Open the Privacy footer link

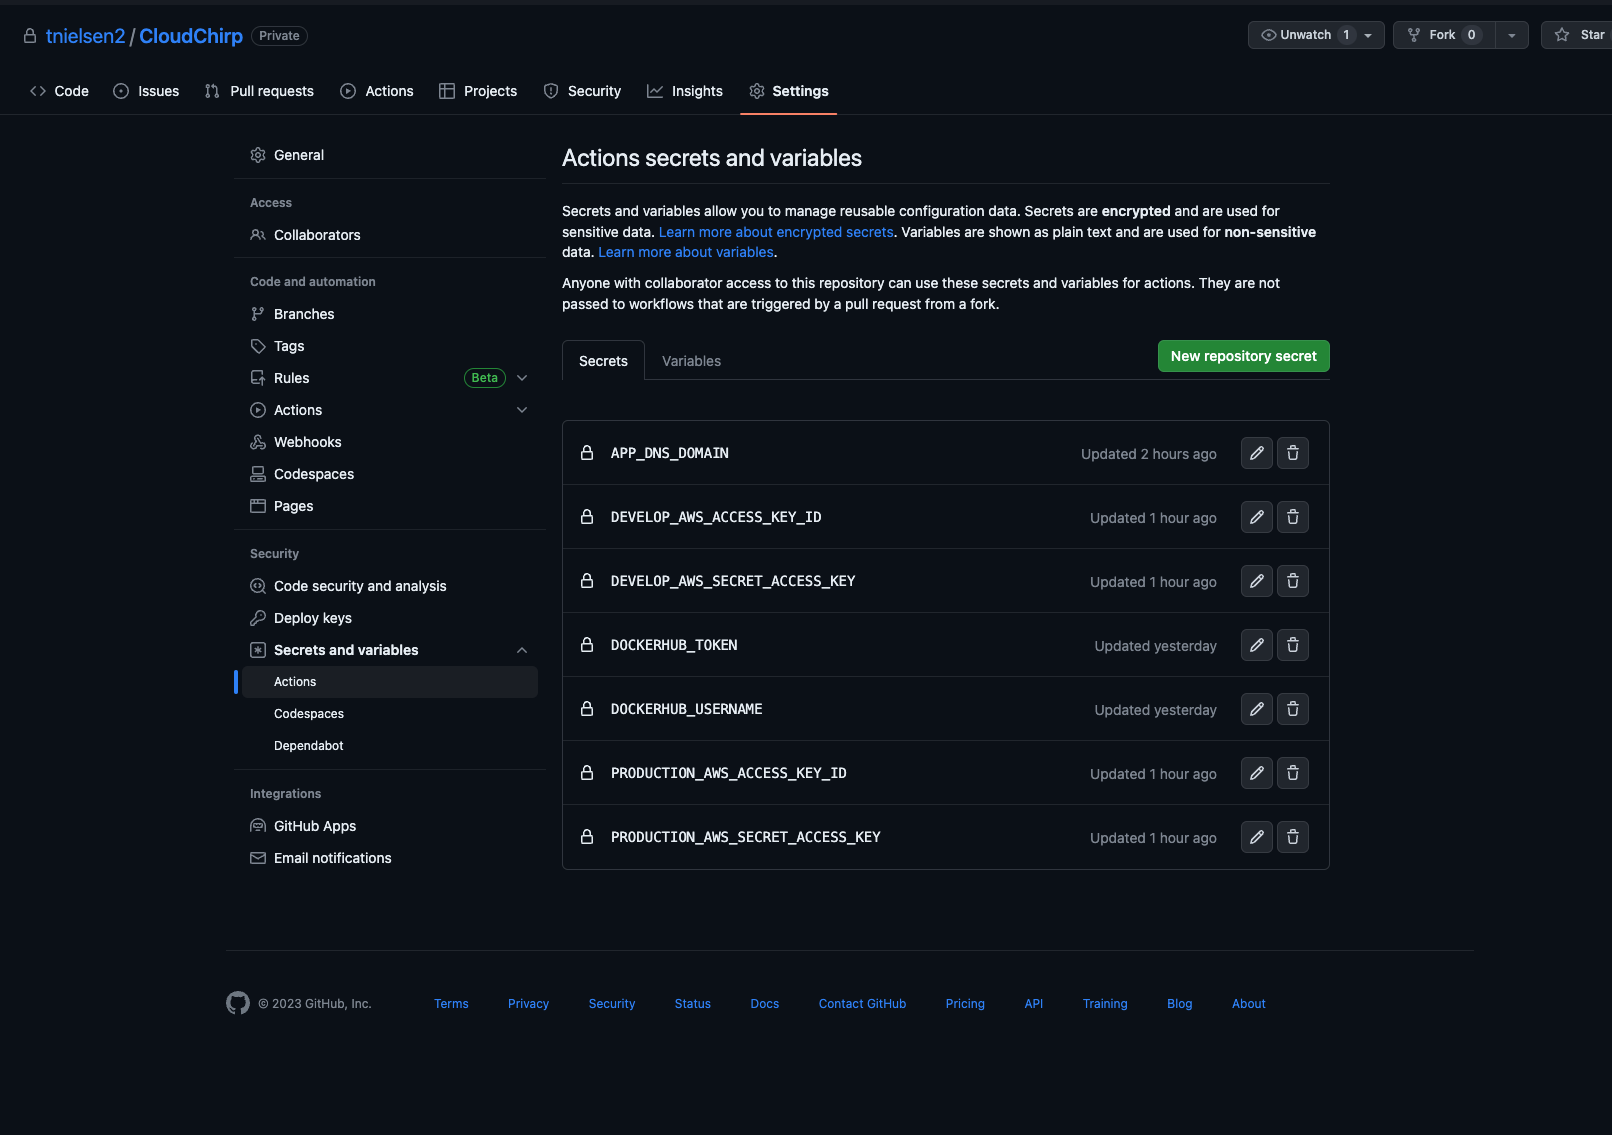tap(528, 1004)
